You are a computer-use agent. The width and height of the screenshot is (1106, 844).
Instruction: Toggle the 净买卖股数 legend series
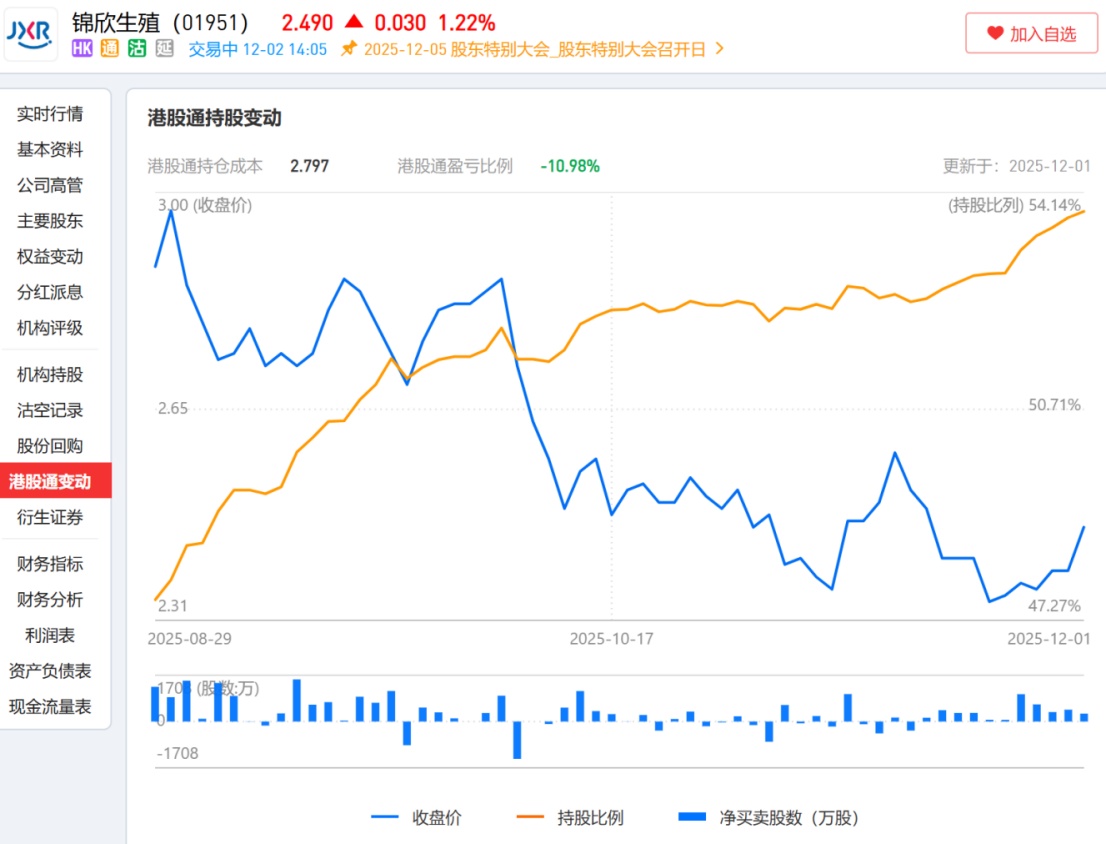click(x=769, y=817)
